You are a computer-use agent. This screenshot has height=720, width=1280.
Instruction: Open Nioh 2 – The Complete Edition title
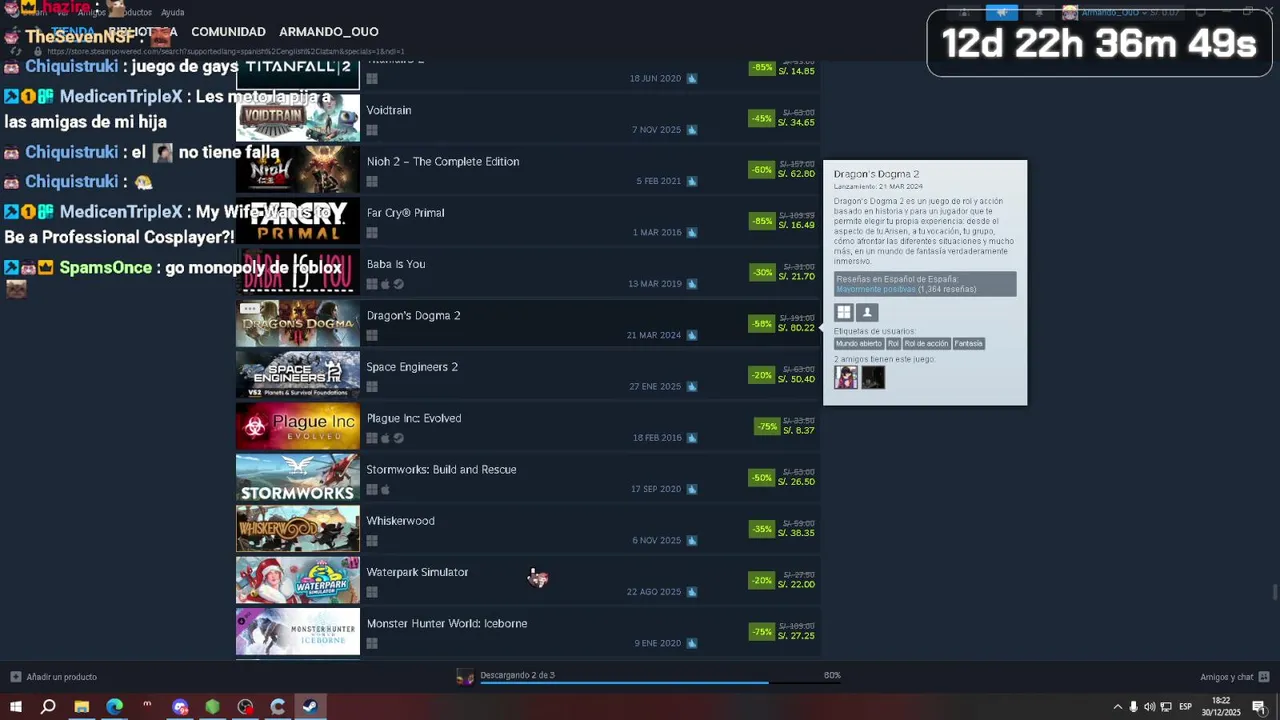(x=443, y=162)
